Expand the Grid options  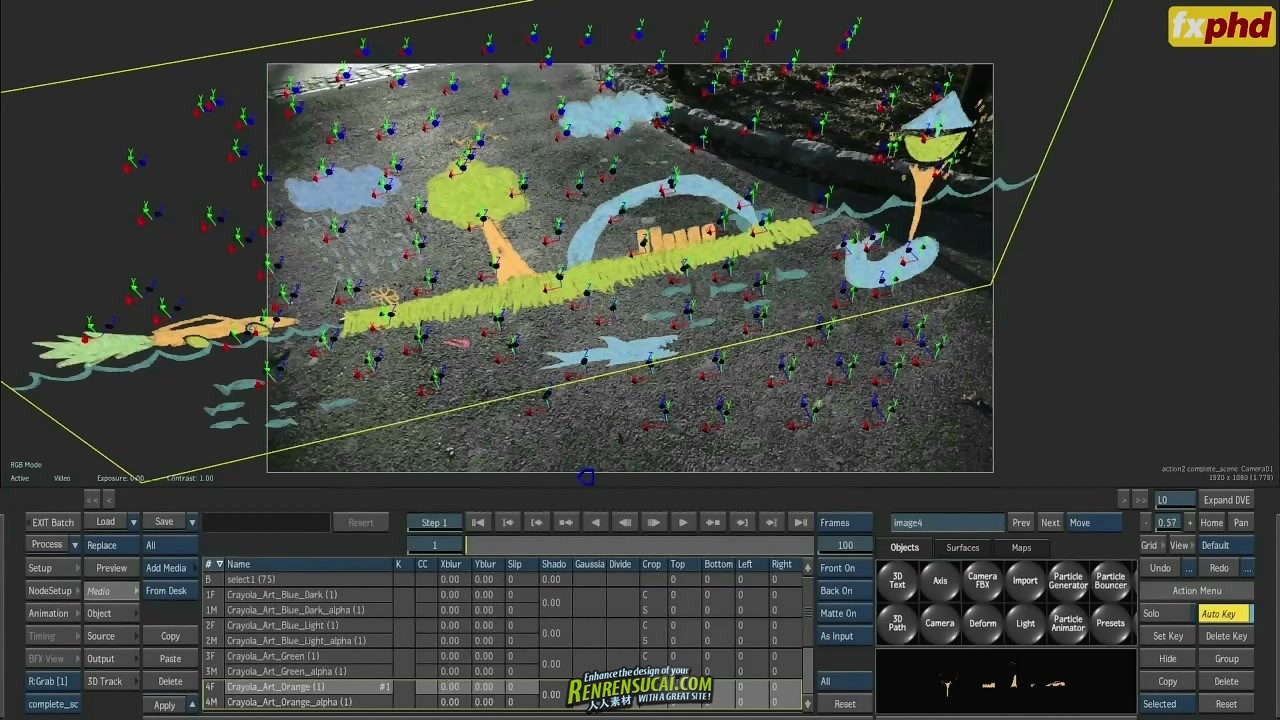[1153, 545]
